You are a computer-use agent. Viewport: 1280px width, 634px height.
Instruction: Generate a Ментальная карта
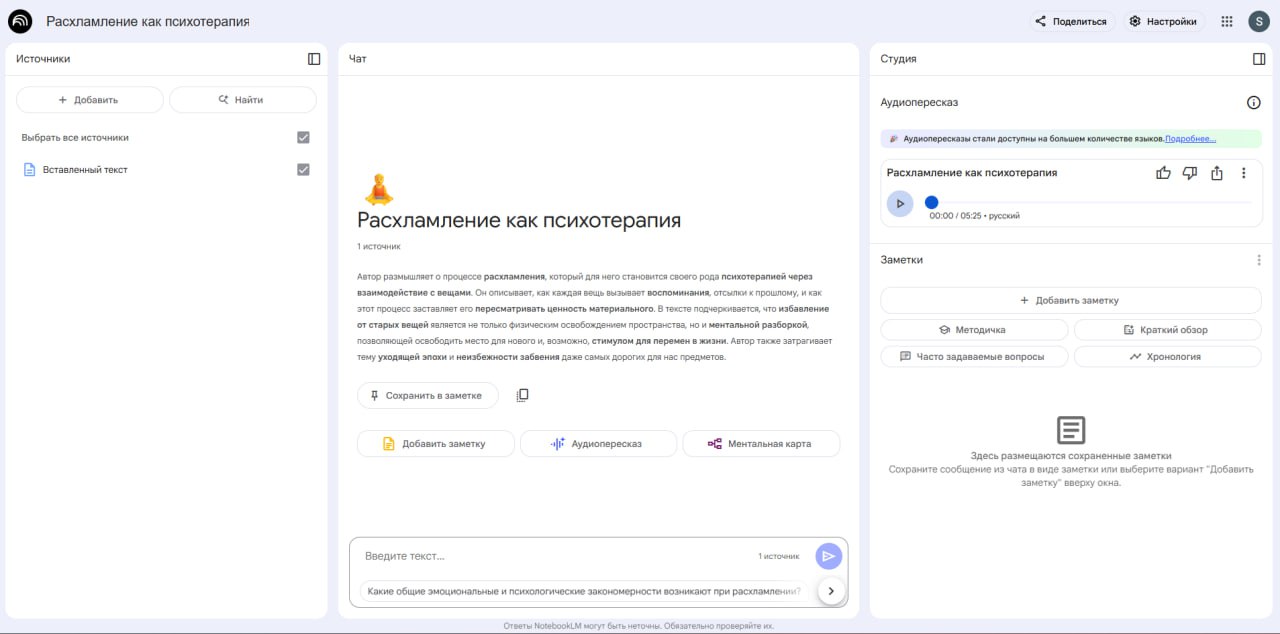(x=761, y=443)
